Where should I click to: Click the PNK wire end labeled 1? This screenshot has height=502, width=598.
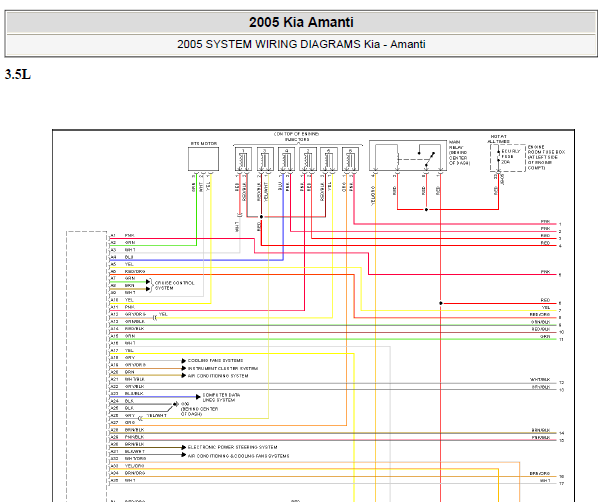click(x=551, y=222)
